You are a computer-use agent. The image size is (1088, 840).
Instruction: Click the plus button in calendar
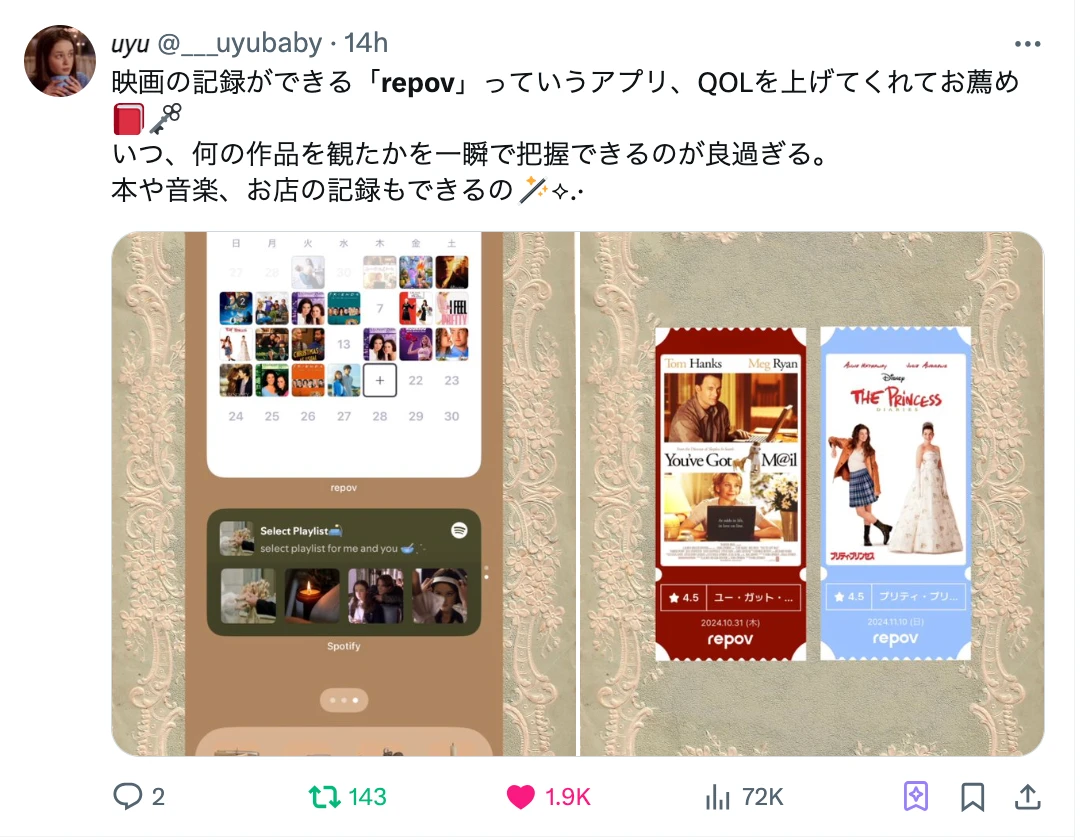click(x=380, y=380)
